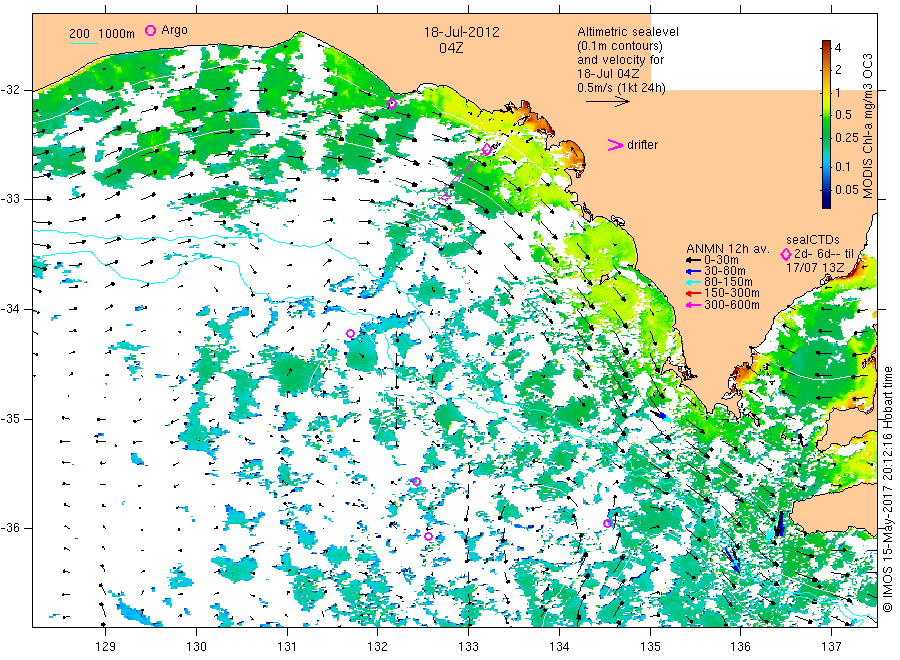Click the '30-80m' depth label
This screenshot has height=660, width=900.
tap(725, 271)
